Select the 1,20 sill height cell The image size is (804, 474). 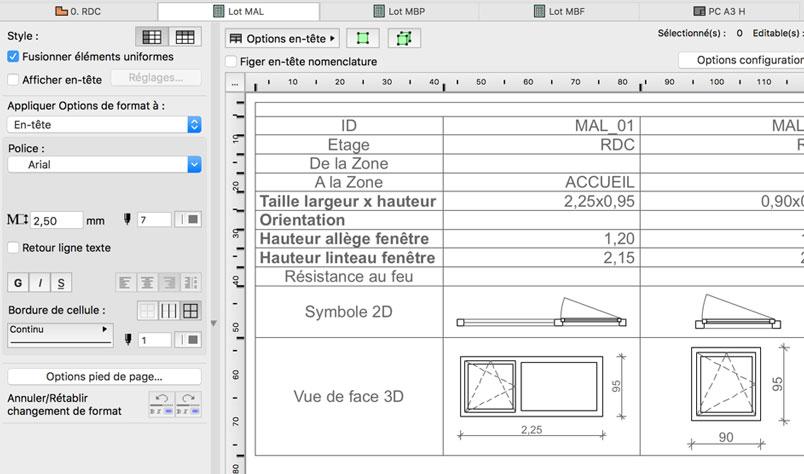tap(541, 239)
